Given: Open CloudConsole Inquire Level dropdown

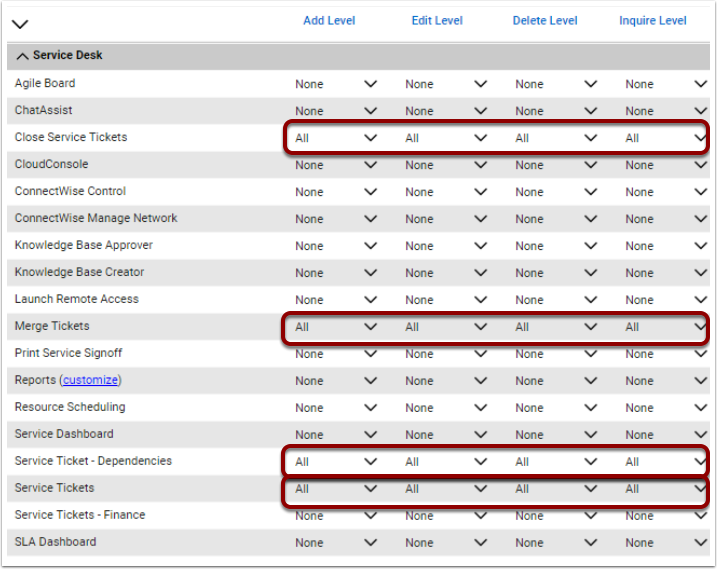Looking at the screenshot, I should click(x=666, y=165).
